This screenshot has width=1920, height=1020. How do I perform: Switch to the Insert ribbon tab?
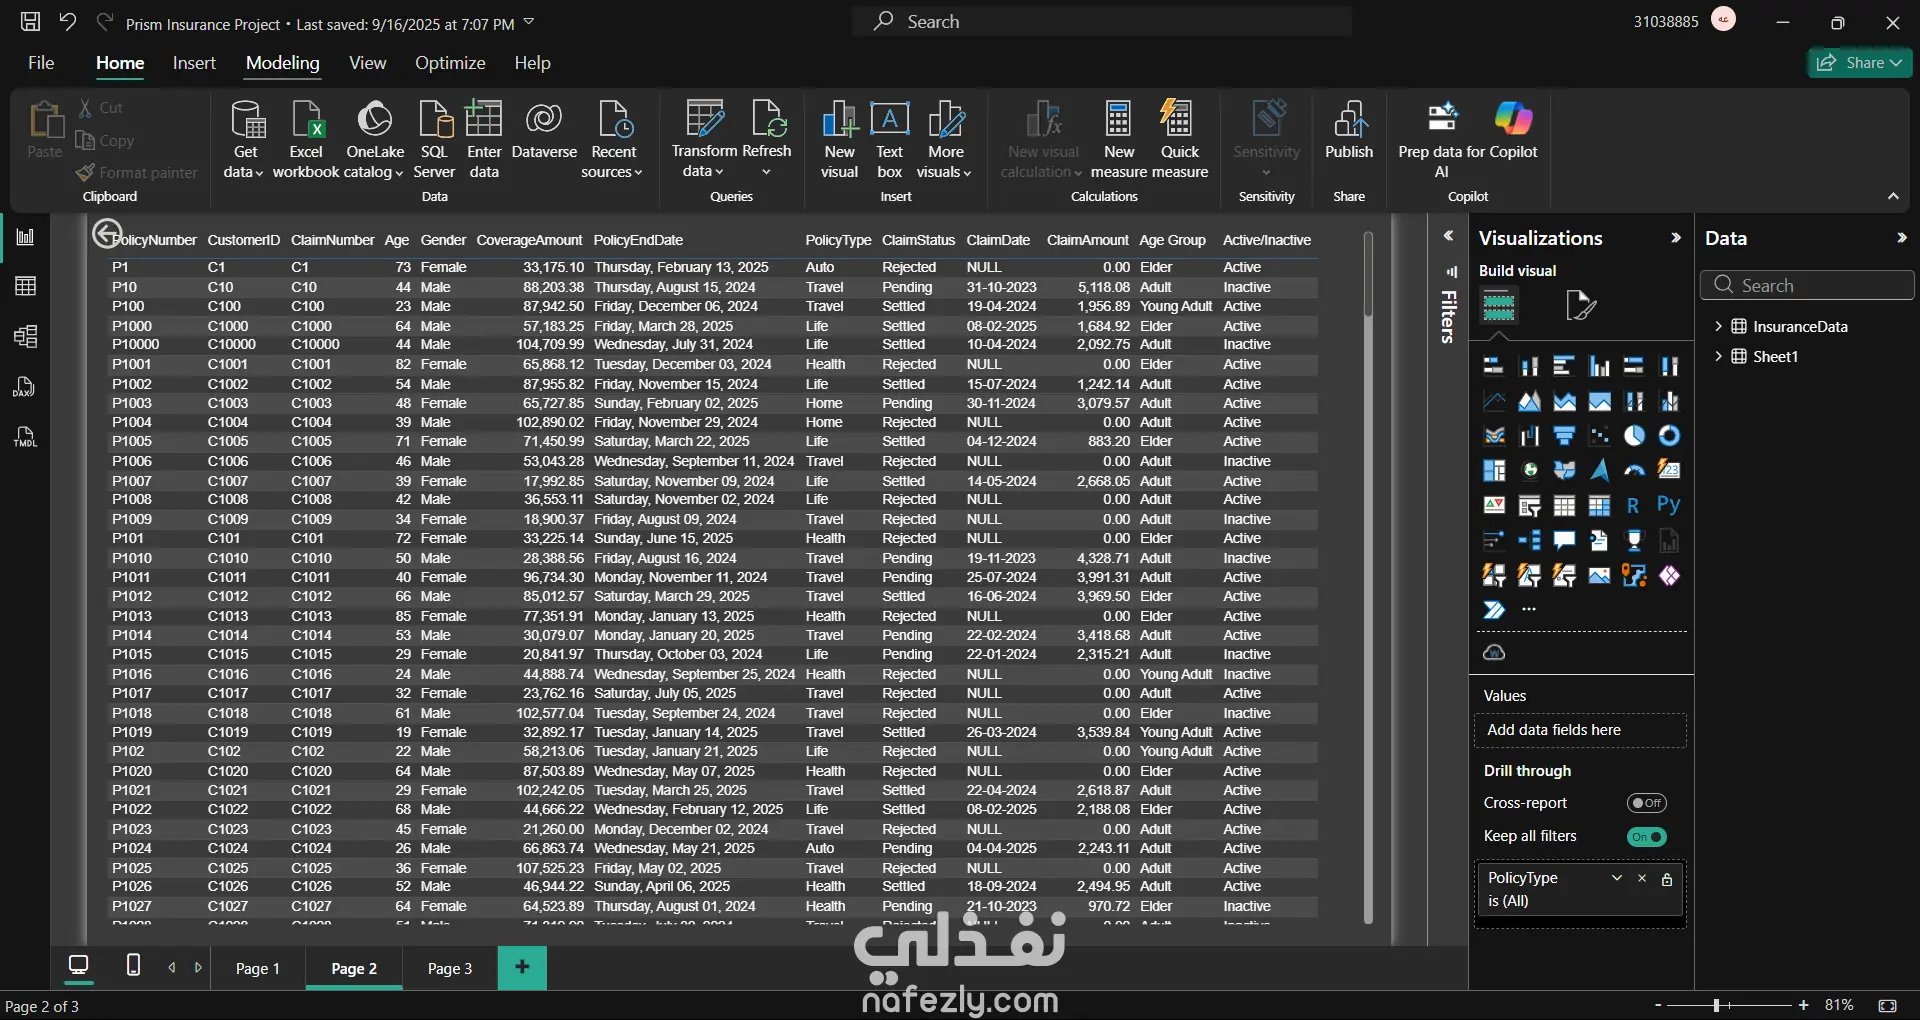point(194,63)
